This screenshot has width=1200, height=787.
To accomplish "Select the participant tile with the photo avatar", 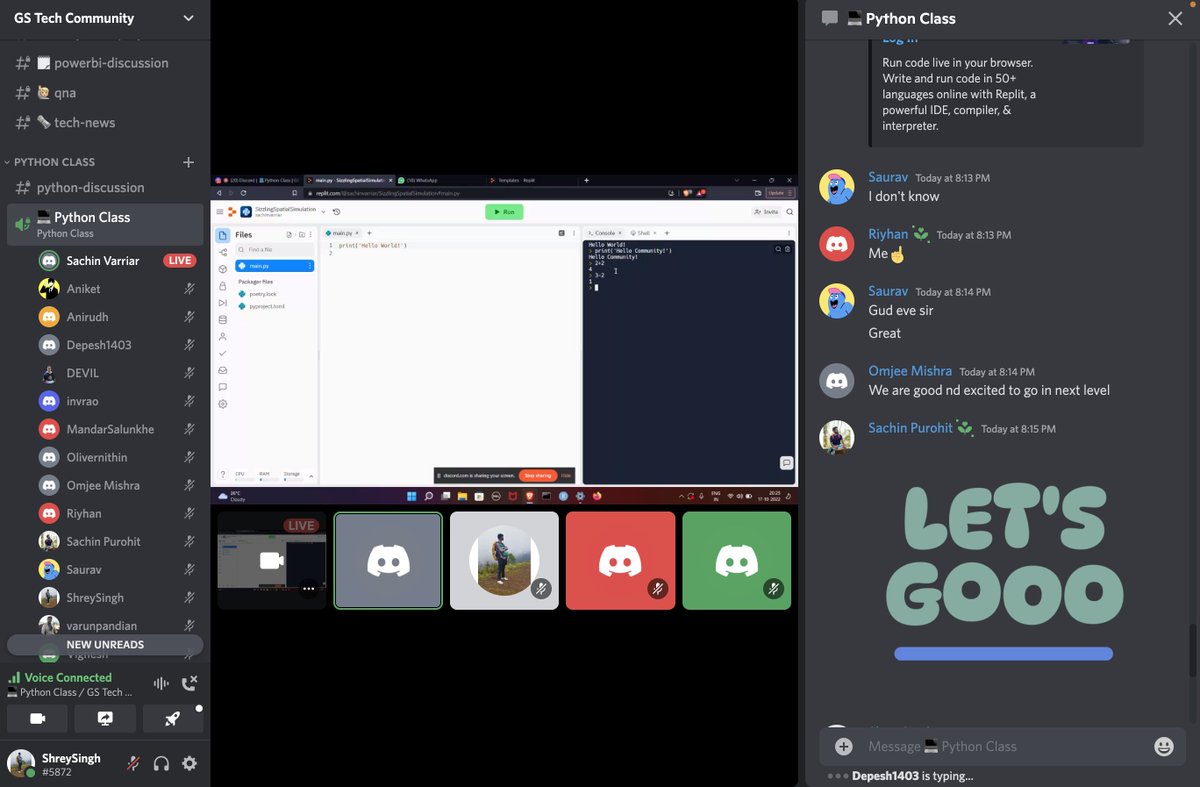I will (x=504, y=561).
